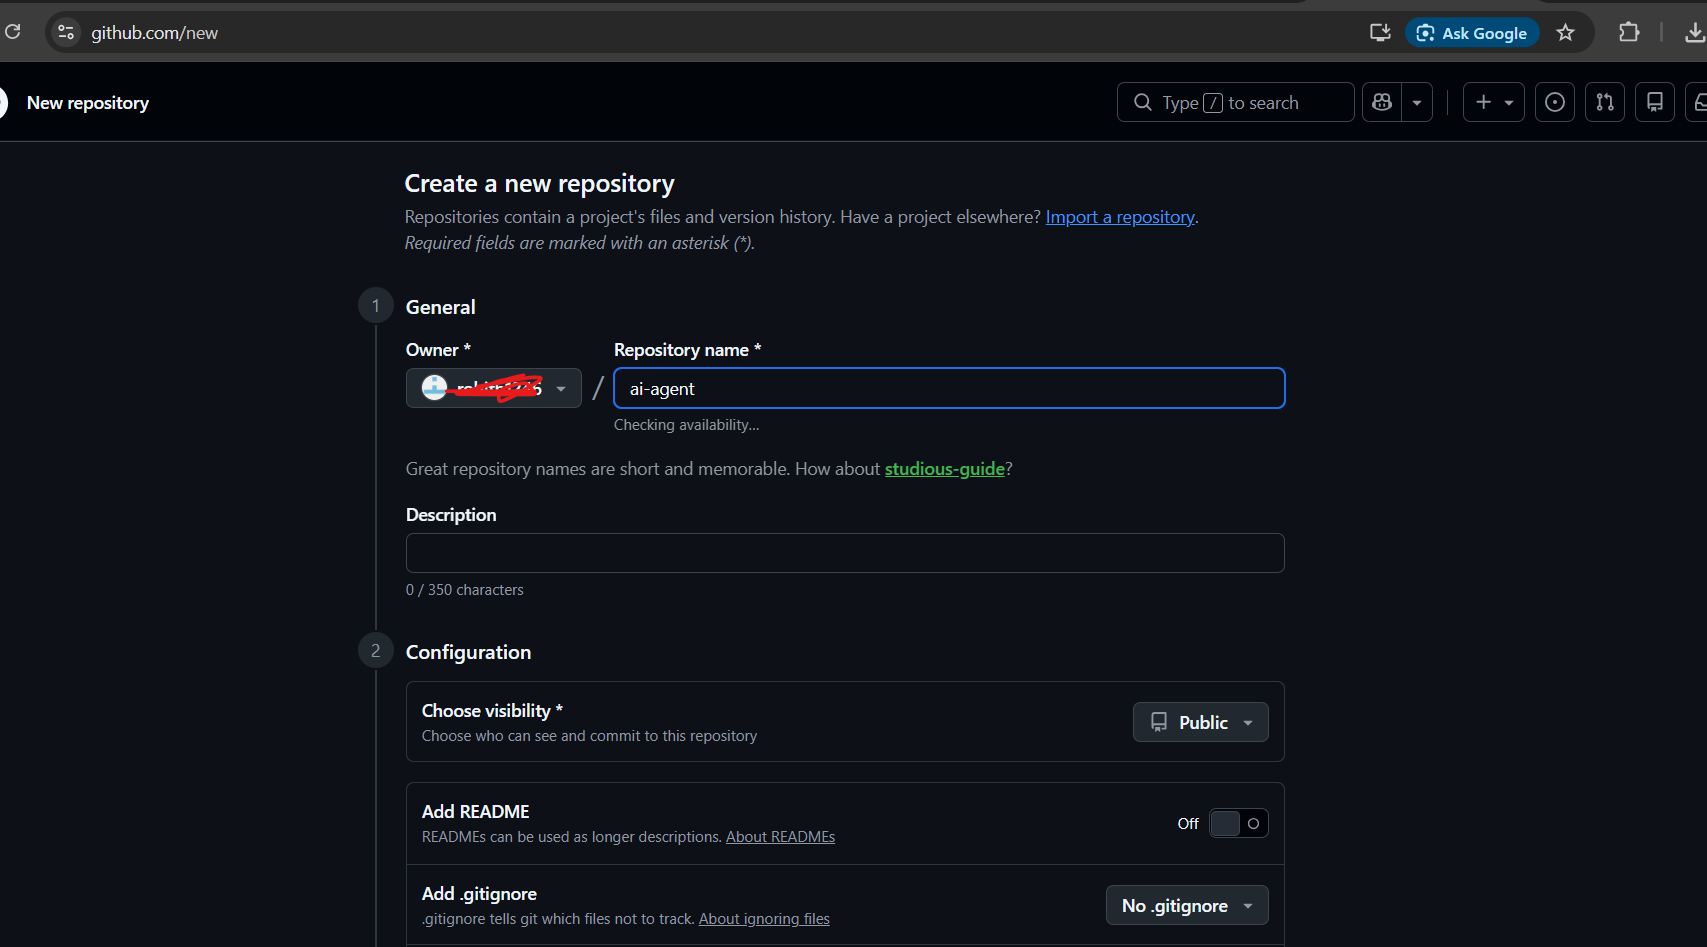Click the github.com/new address bar
The height and width of the screenshot is (947, 1707).
click(155, 32)
